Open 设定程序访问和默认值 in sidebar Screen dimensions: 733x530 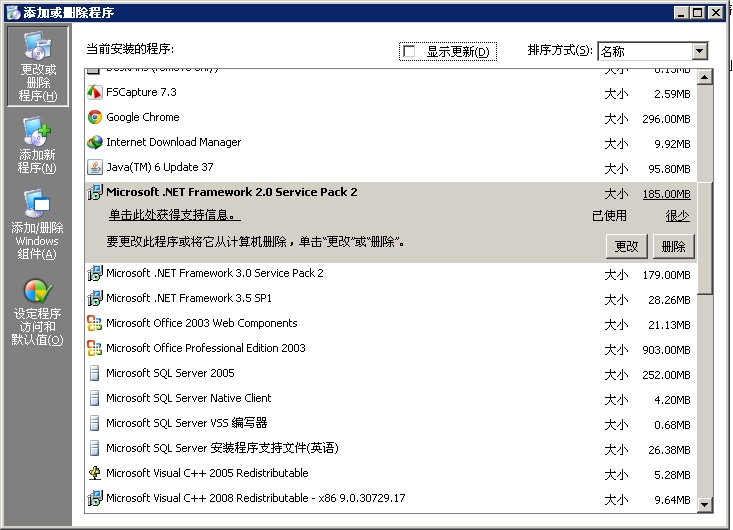coord(37,312)
